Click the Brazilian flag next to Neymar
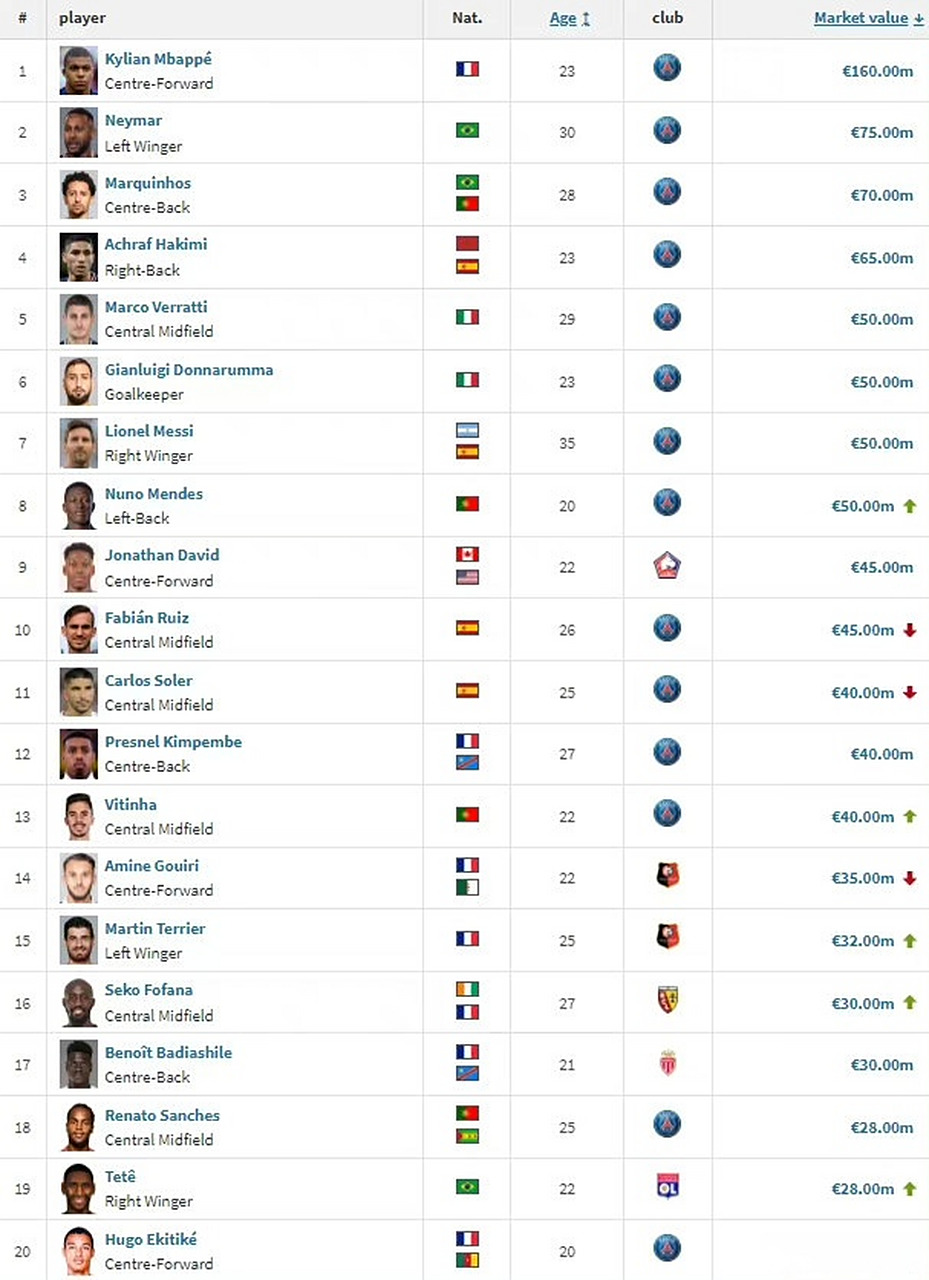 click(467, 131)
